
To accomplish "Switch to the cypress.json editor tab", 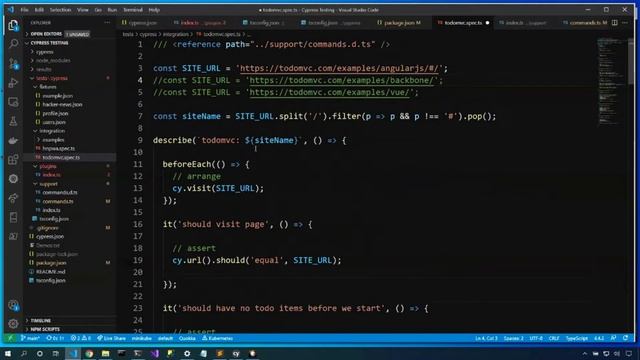I will pos(141,23).
